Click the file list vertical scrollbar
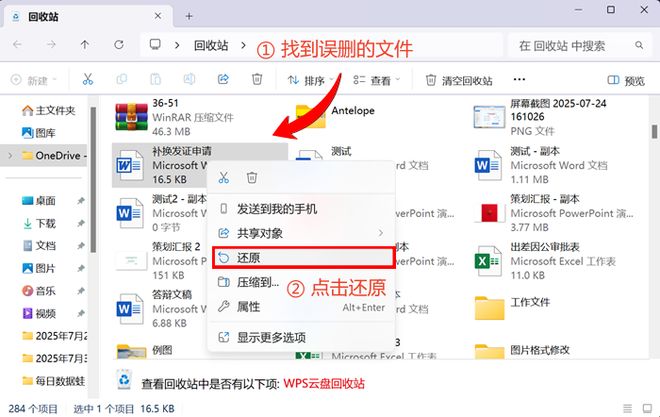The image size is (660, 417). point(654,131)
